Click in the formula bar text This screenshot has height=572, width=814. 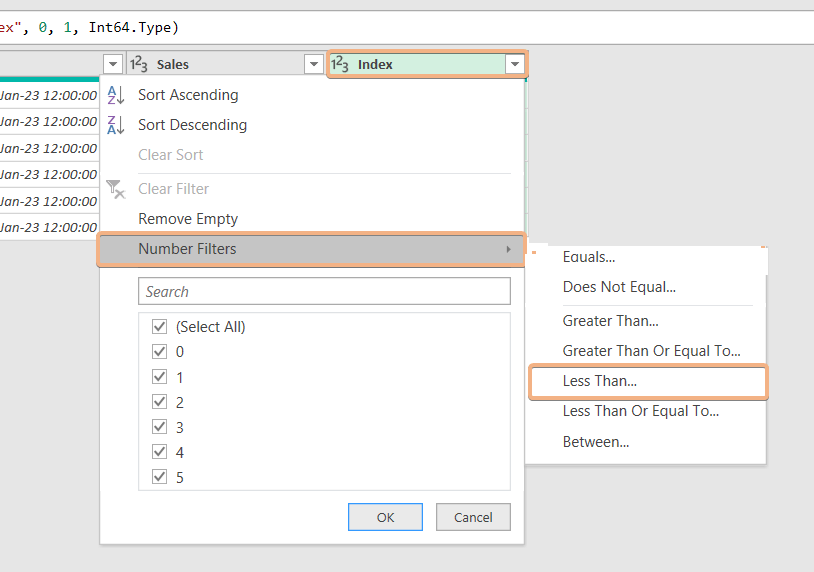point(88,27)
